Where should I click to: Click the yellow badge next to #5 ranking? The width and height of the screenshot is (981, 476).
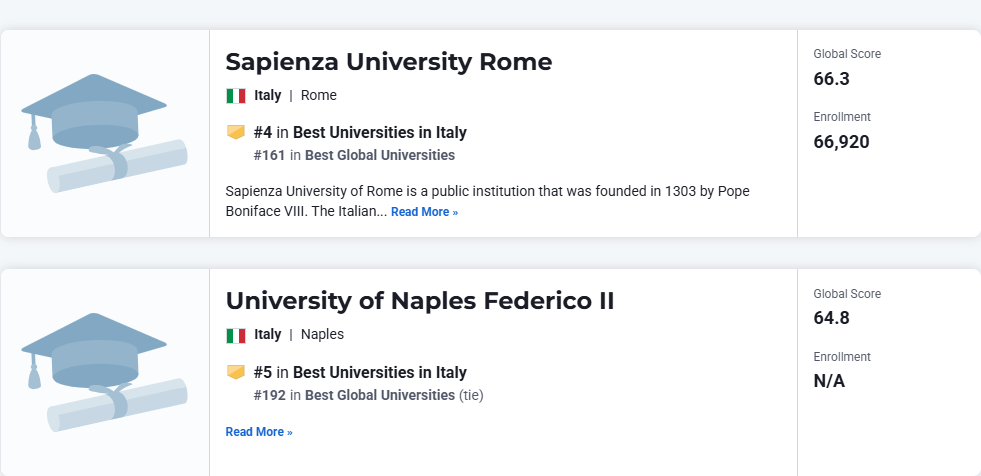(x=236, y=372)
